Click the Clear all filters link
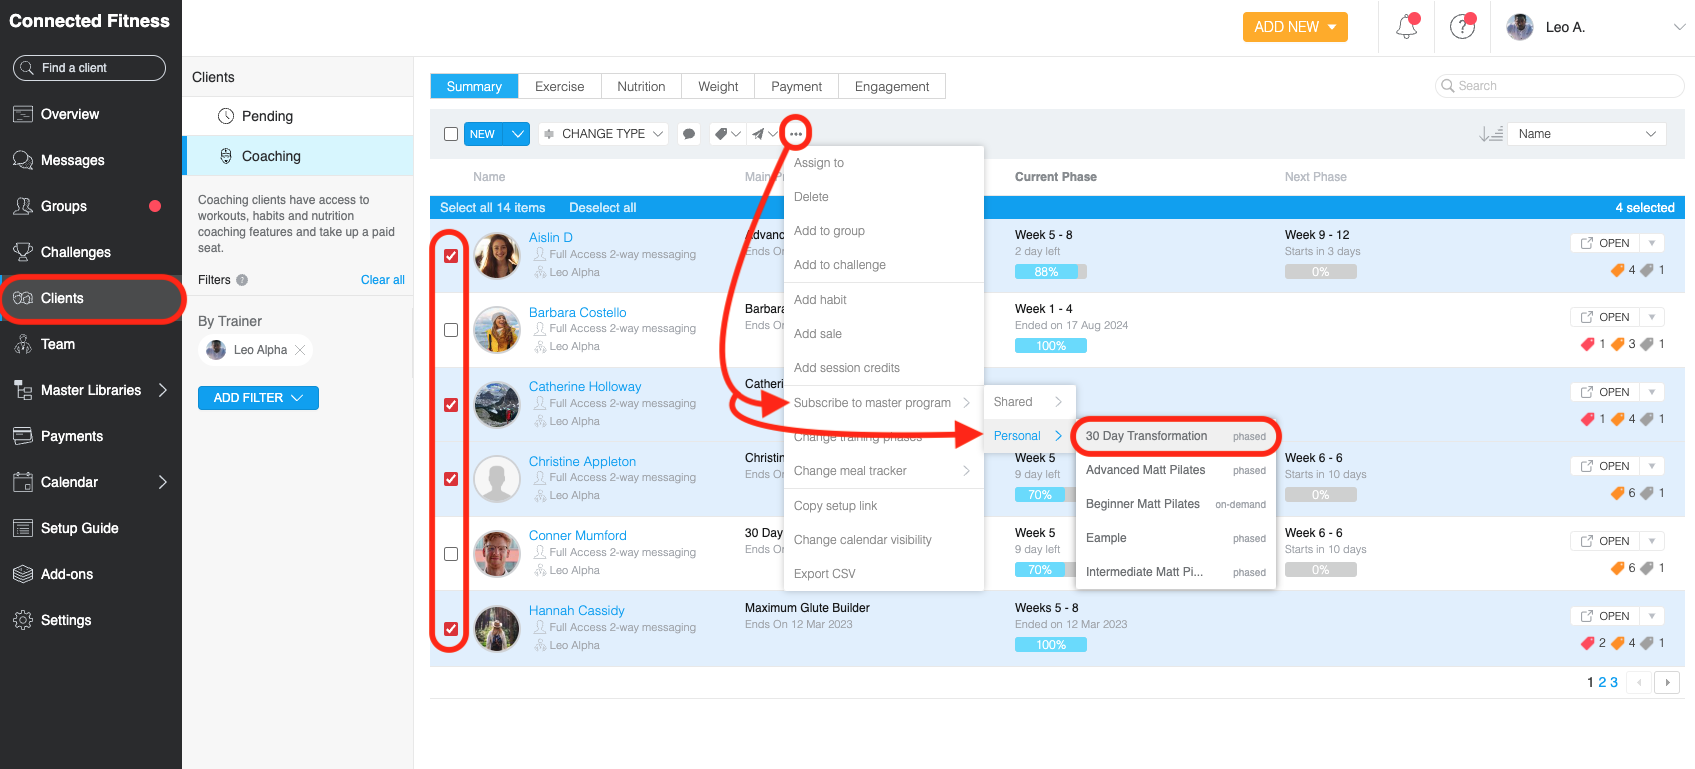Screen dimensions: 1695x769 click(x=382, y=280)
